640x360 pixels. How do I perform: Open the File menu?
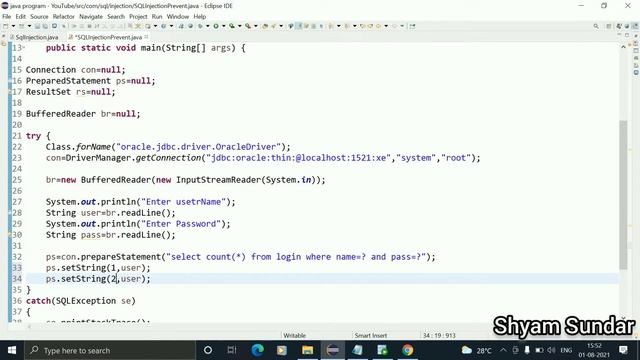click(x=7, y=17)
